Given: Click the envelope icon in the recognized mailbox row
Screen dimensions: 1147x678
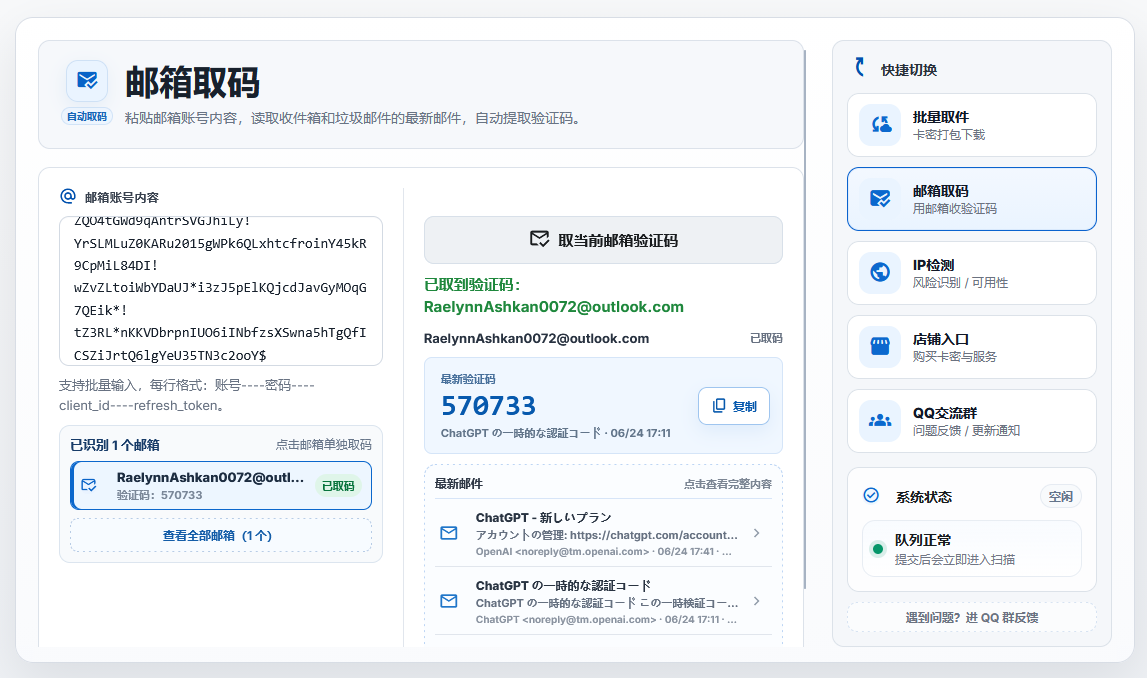Looking at the screenshot, I should pyautogui.click(x=89, y=485).
